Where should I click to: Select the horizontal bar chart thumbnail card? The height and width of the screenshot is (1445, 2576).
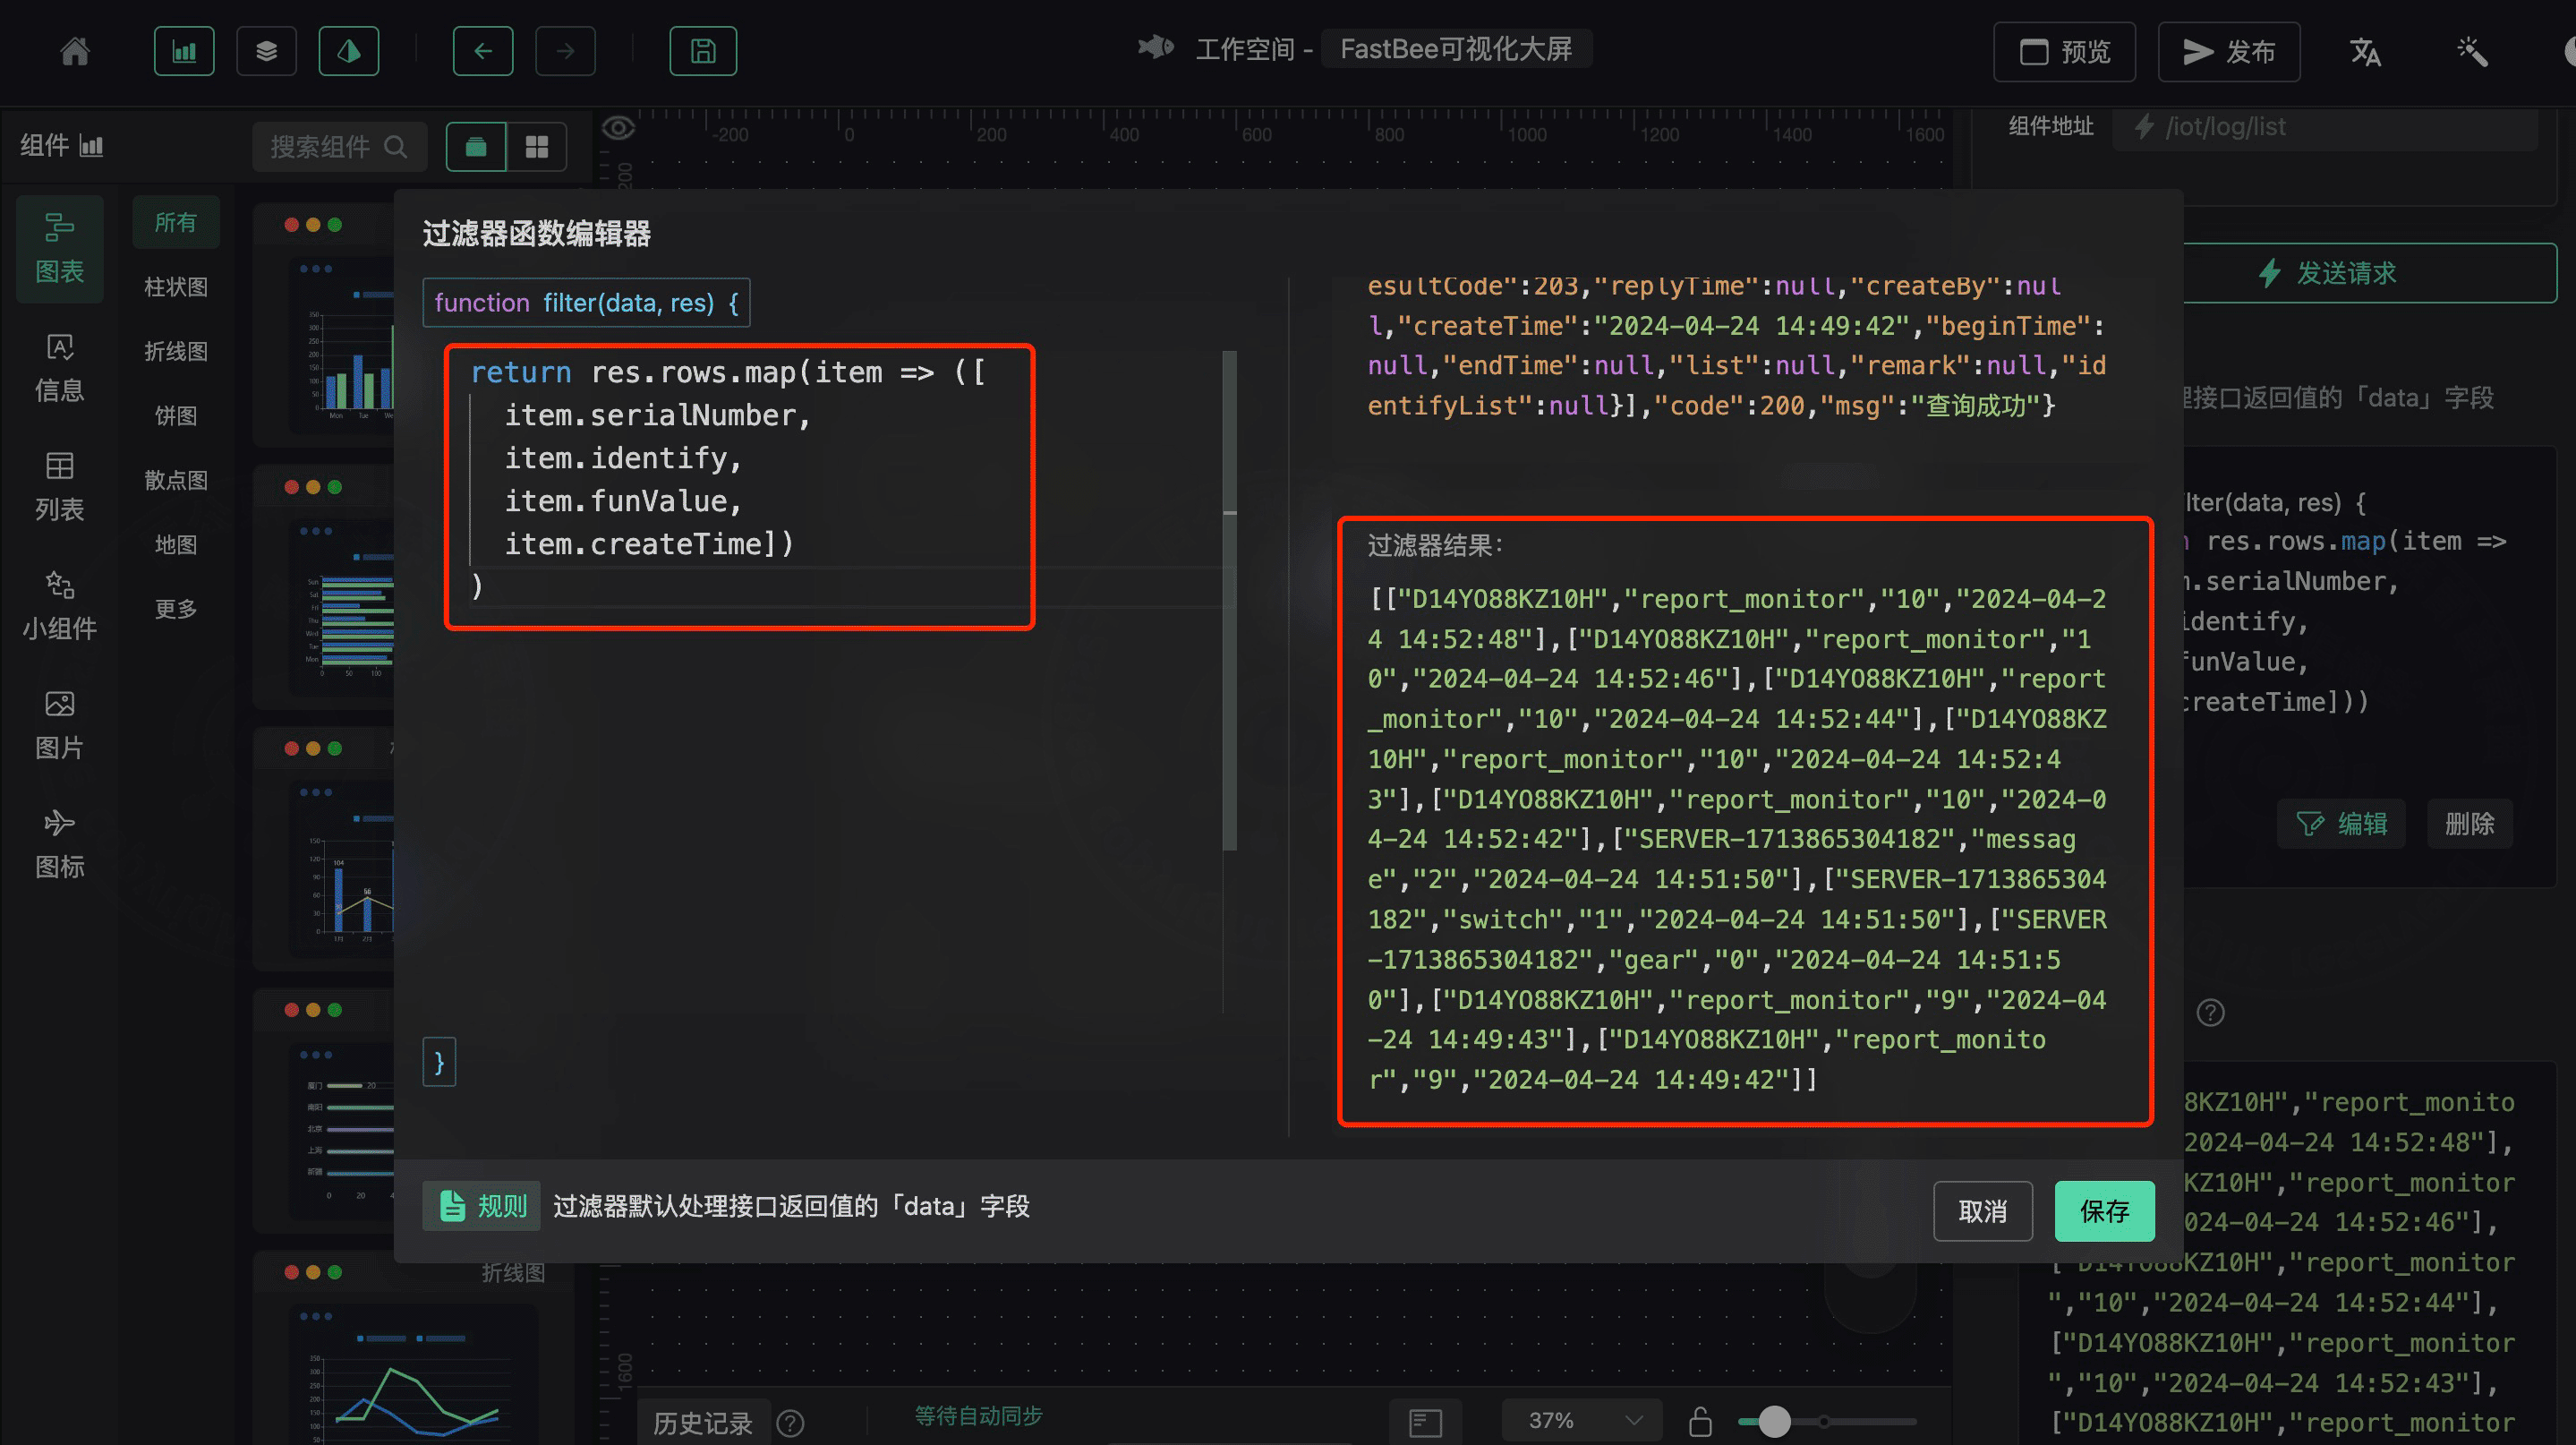click(x=324, y=587)
